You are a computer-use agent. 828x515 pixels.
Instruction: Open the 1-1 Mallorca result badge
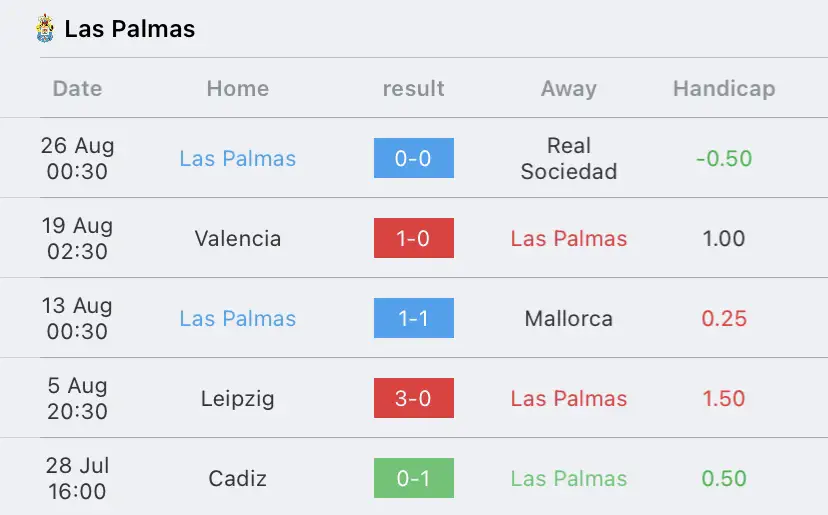[413, 318]
